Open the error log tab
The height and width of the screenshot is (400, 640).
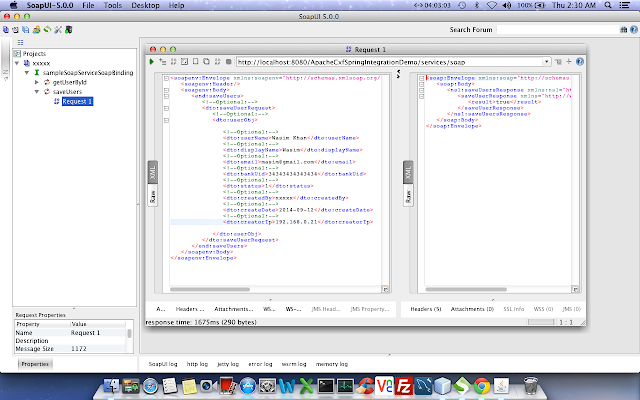click(x=260, y=364)
